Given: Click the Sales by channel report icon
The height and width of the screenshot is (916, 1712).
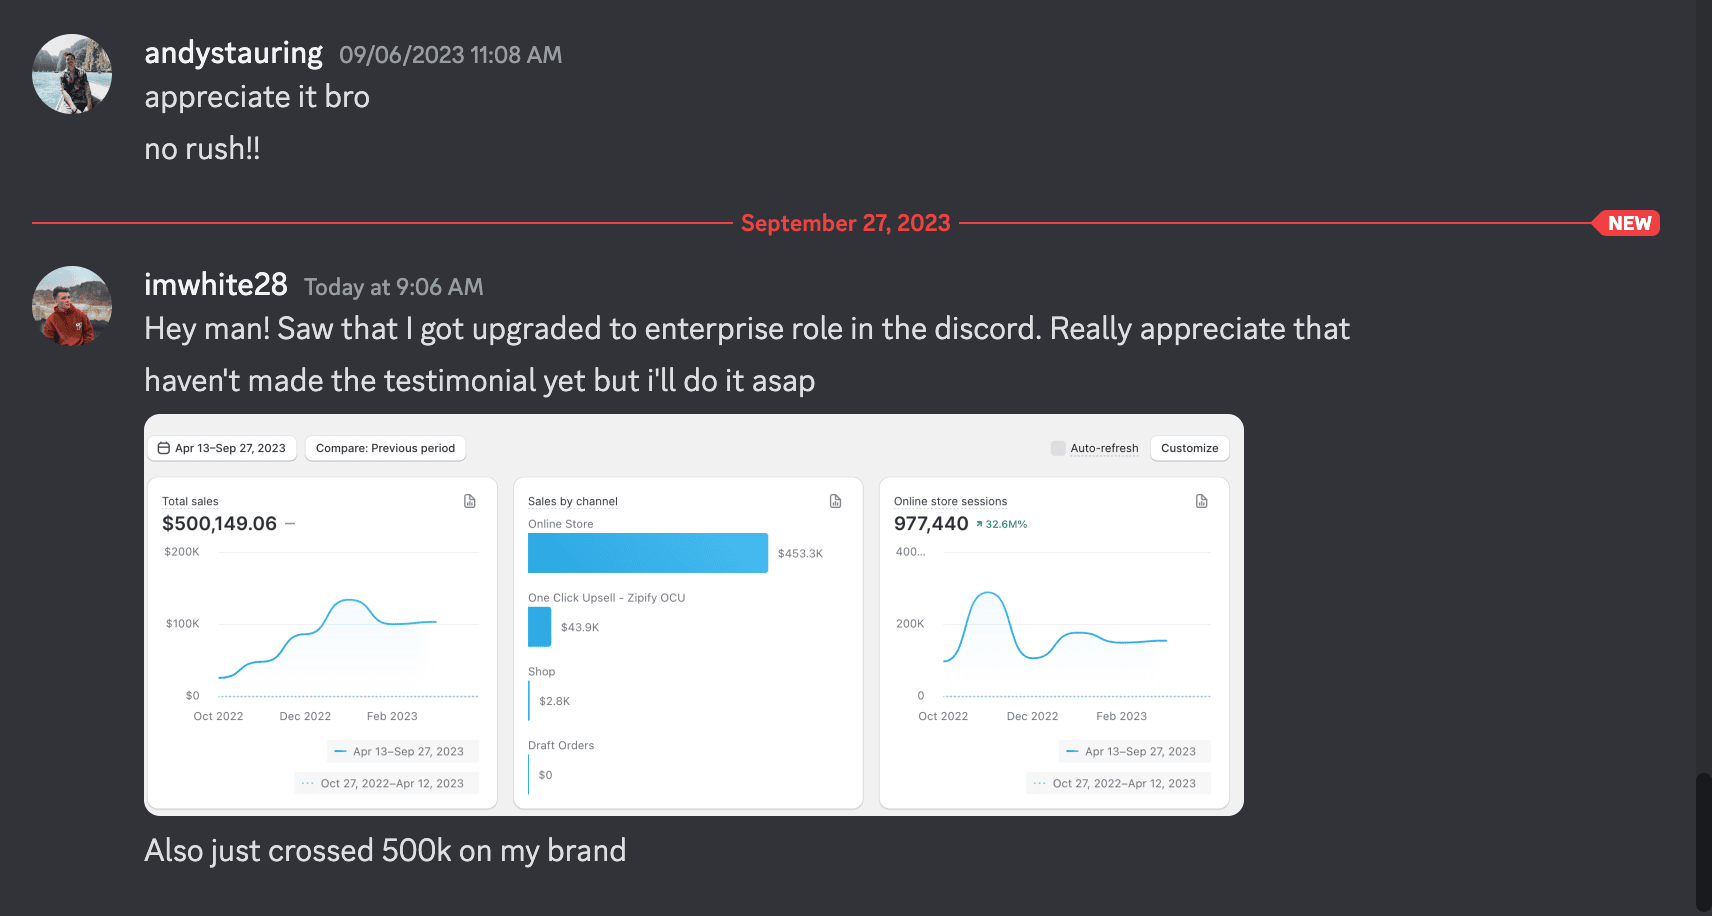Looking at the screenshot, I should (x=836, y=501).
